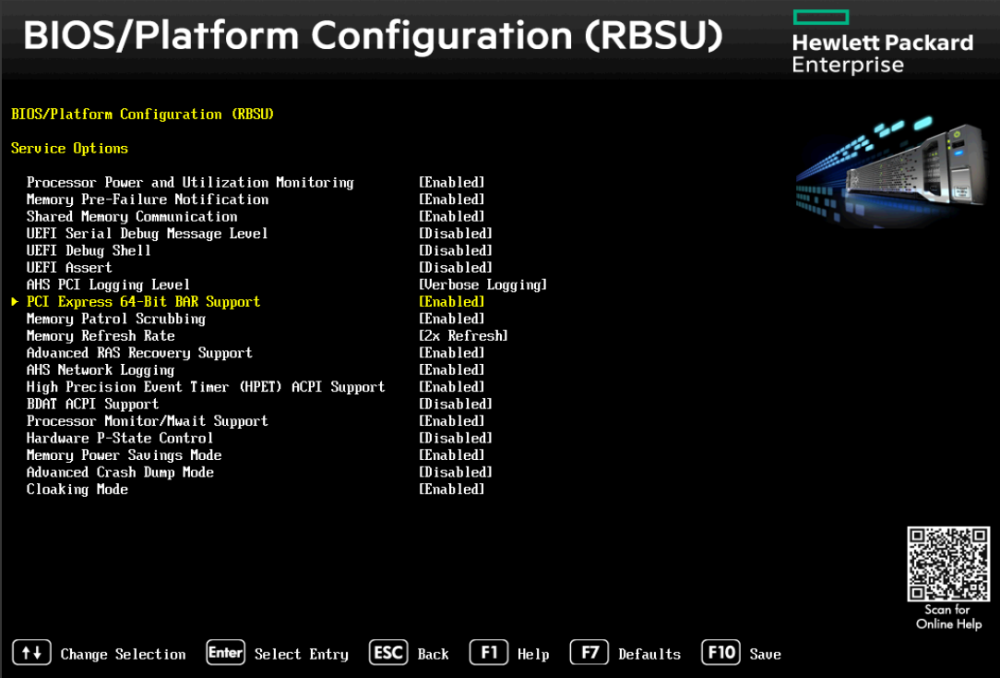Select Cloaking Mode option
This screenshot has width=1000, height=678.
pyautogui.click(x=77, y=489)
